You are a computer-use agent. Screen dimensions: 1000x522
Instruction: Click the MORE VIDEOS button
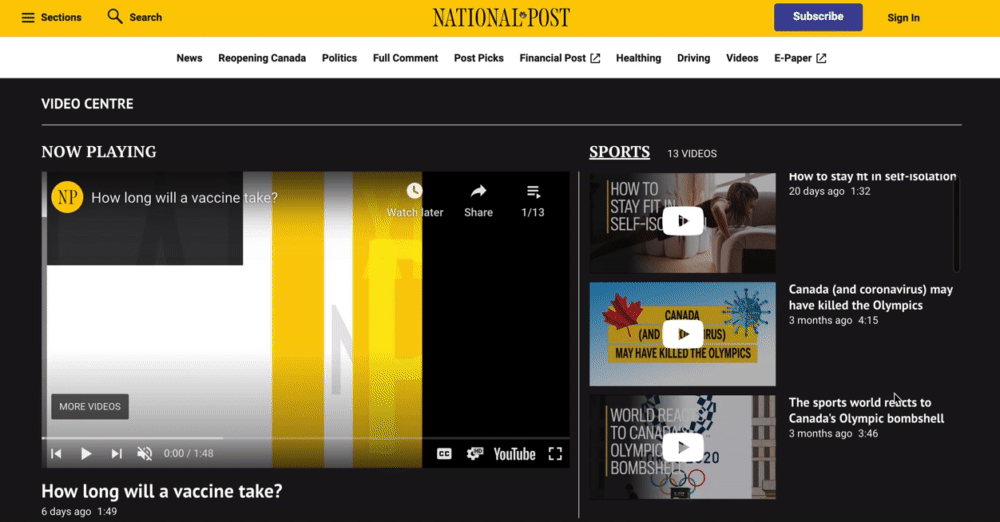90,406
